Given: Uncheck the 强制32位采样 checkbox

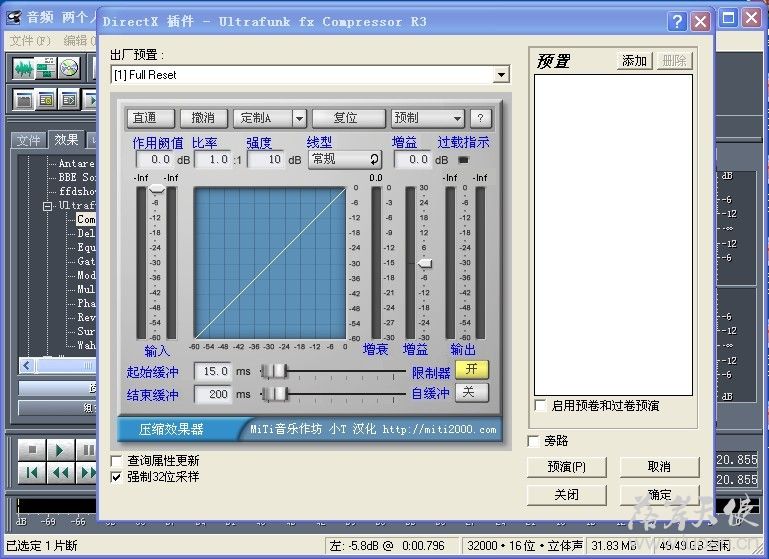Looking at the screenshot, I should [116, 477].
